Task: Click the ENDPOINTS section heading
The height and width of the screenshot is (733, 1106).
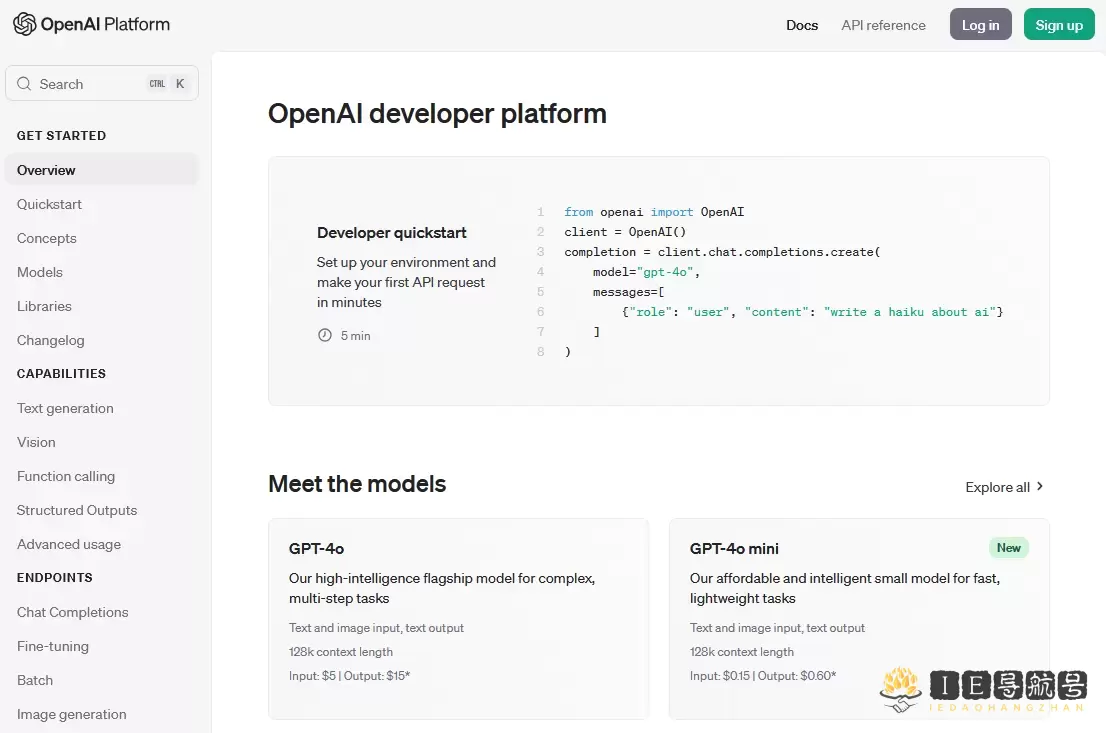Action: coord(55,577)
